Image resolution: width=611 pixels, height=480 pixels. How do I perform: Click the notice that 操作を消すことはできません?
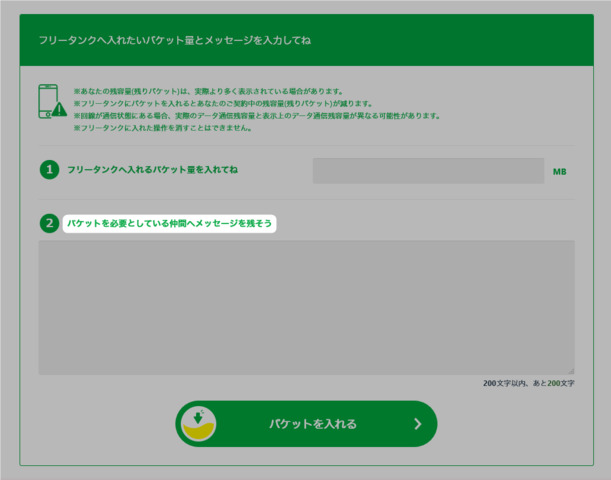tap(161, 127)
